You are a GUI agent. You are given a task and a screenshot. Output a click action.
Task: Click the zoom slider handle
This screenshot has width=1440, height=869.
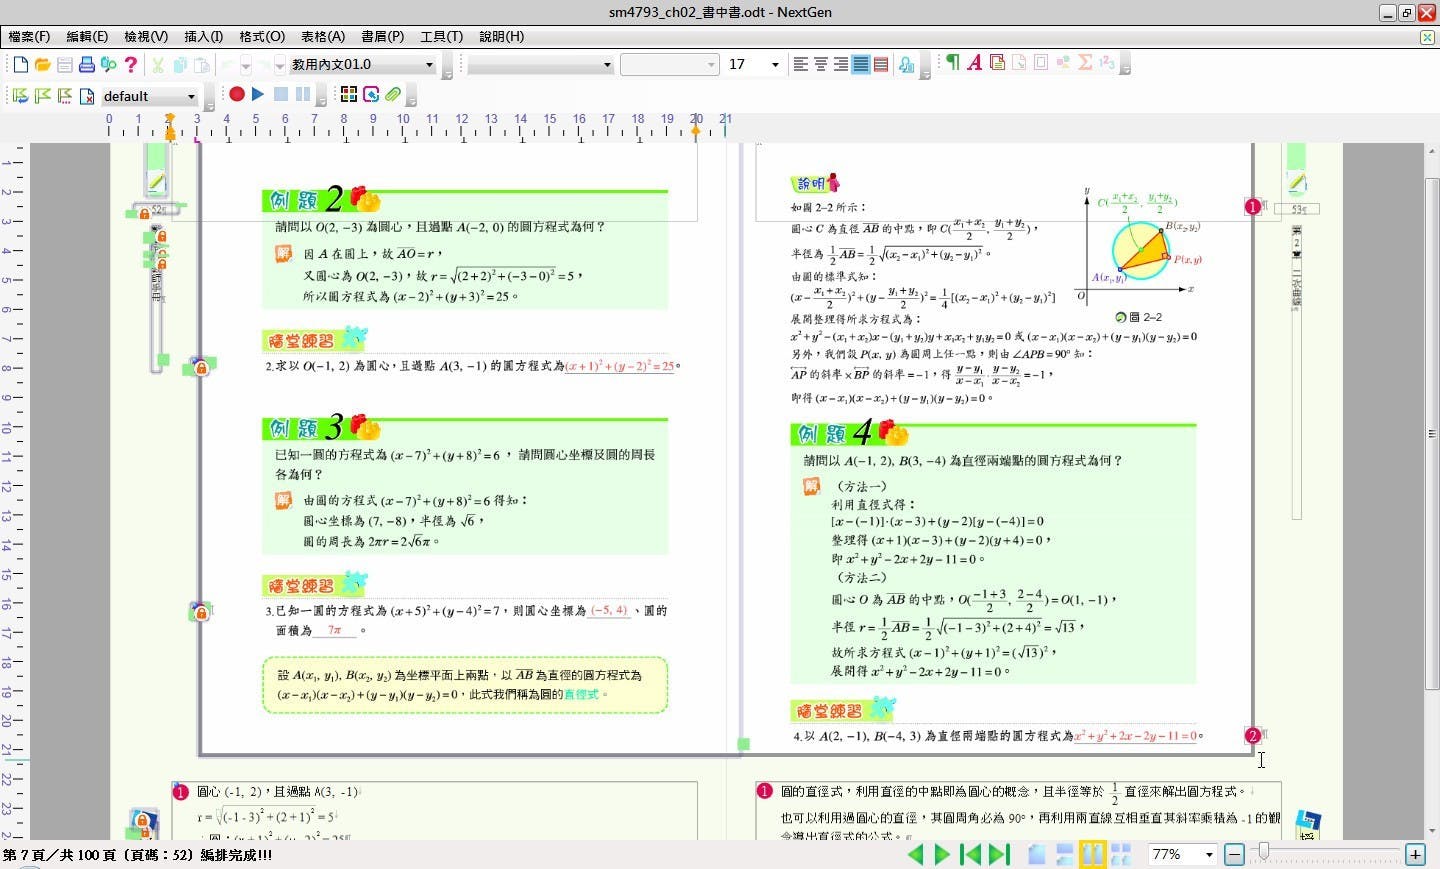(1264, 851)
